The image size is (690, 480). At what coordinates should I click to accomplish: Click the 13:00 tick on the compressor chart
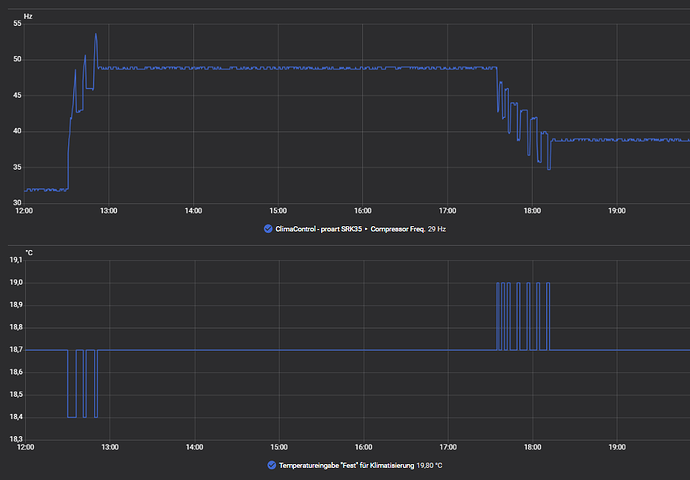point(109,211)
